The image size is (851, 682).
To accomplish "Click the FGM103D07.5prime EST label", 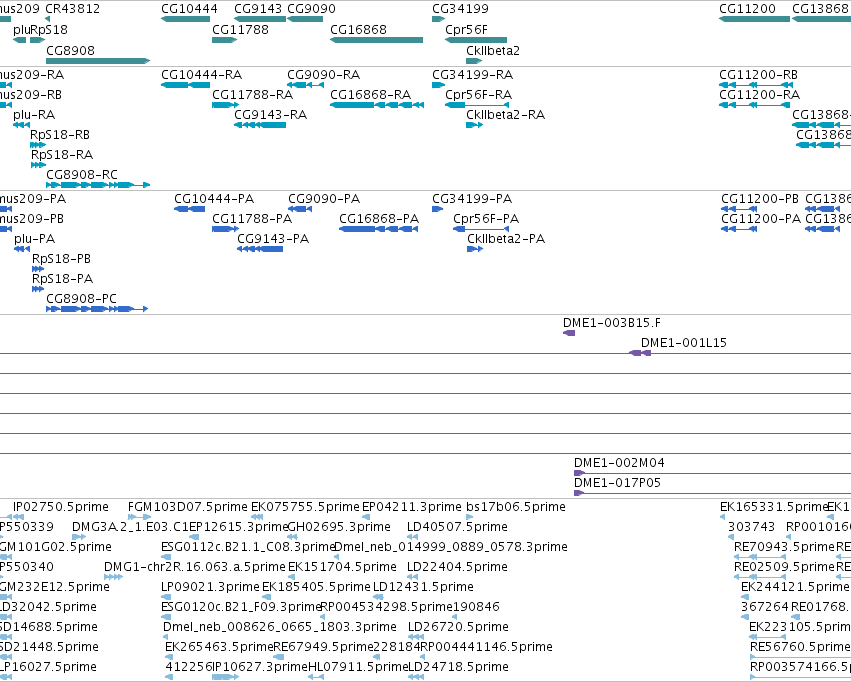I will pyautogui.click(x=188, y=507).
